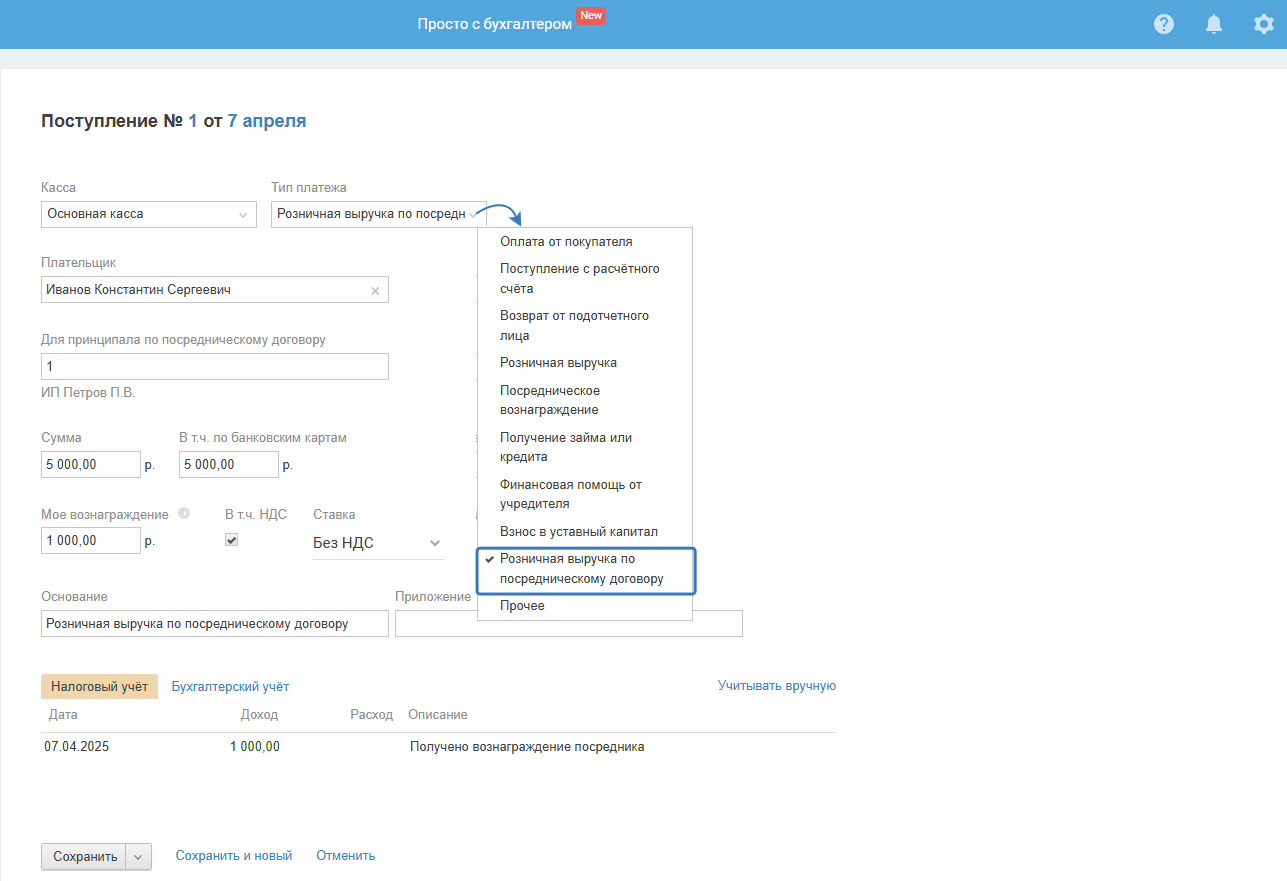Focus the principal contract number field
The image size is (1287, 881).
point(215,367)
